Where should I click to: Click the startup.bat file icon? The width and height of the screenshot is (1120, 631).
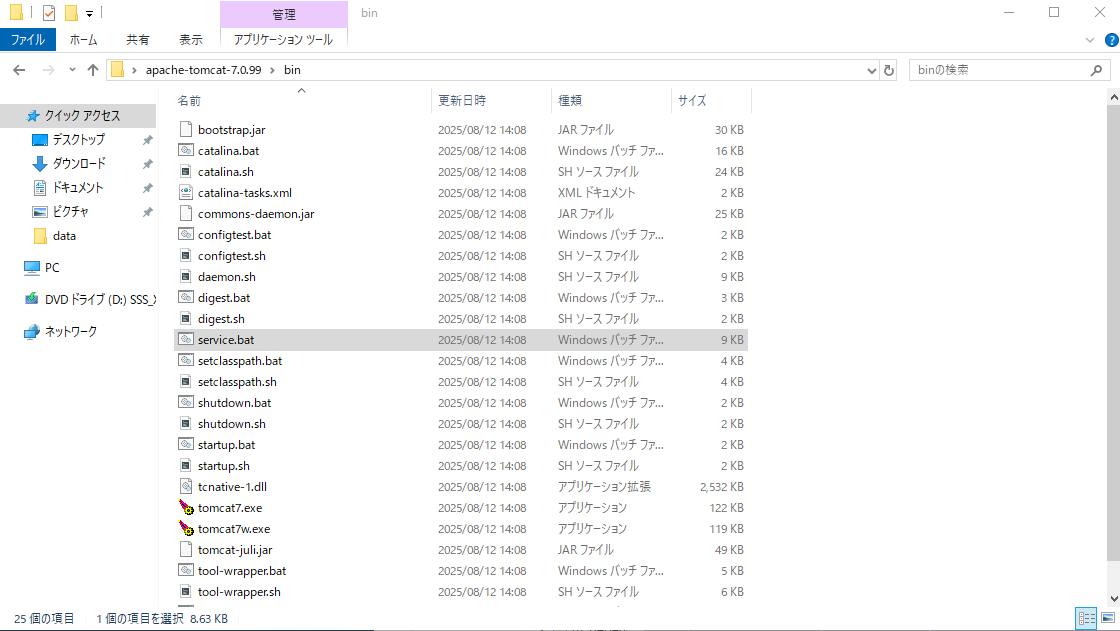pyautogui.click(x=186, y=444)
